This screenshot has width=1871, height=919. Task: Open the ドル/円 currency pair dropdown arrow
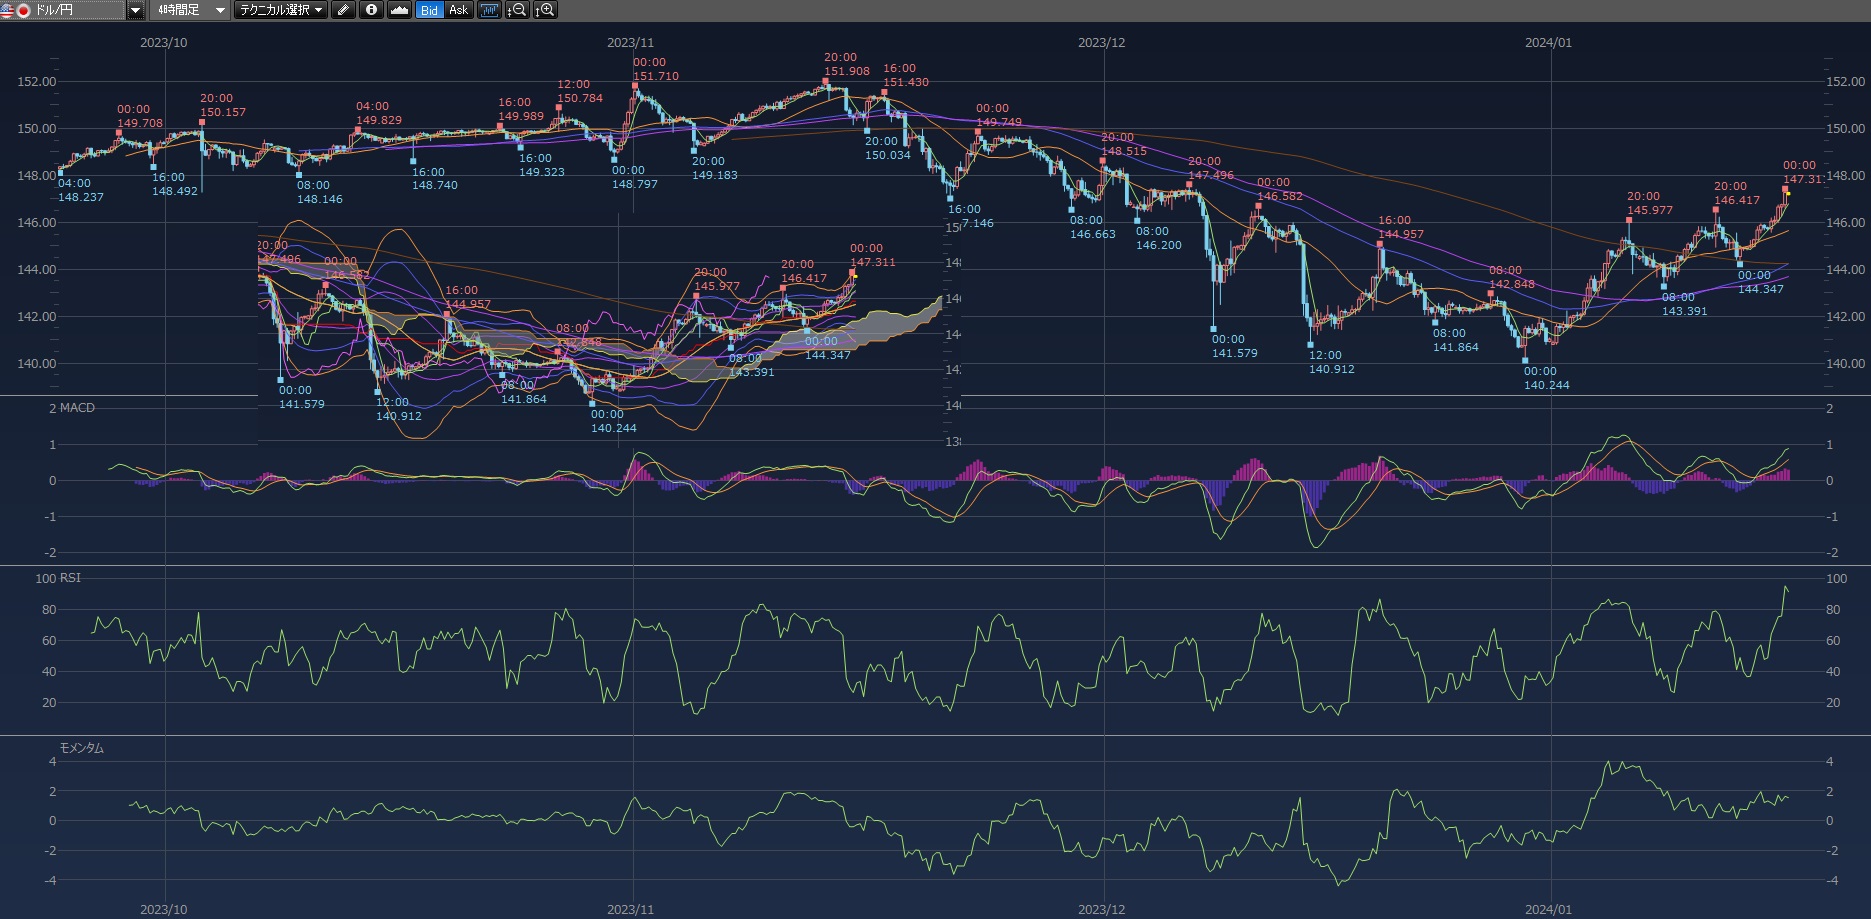135,10
